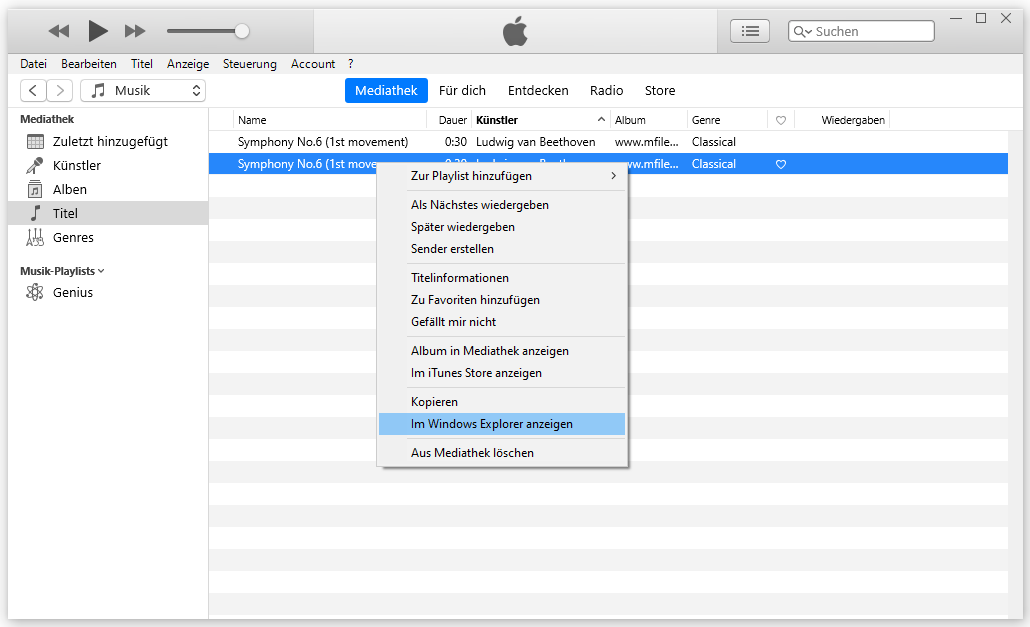Adjust the volume slider knob
The width and height of the screenshot is (1030, 627).
242,31
